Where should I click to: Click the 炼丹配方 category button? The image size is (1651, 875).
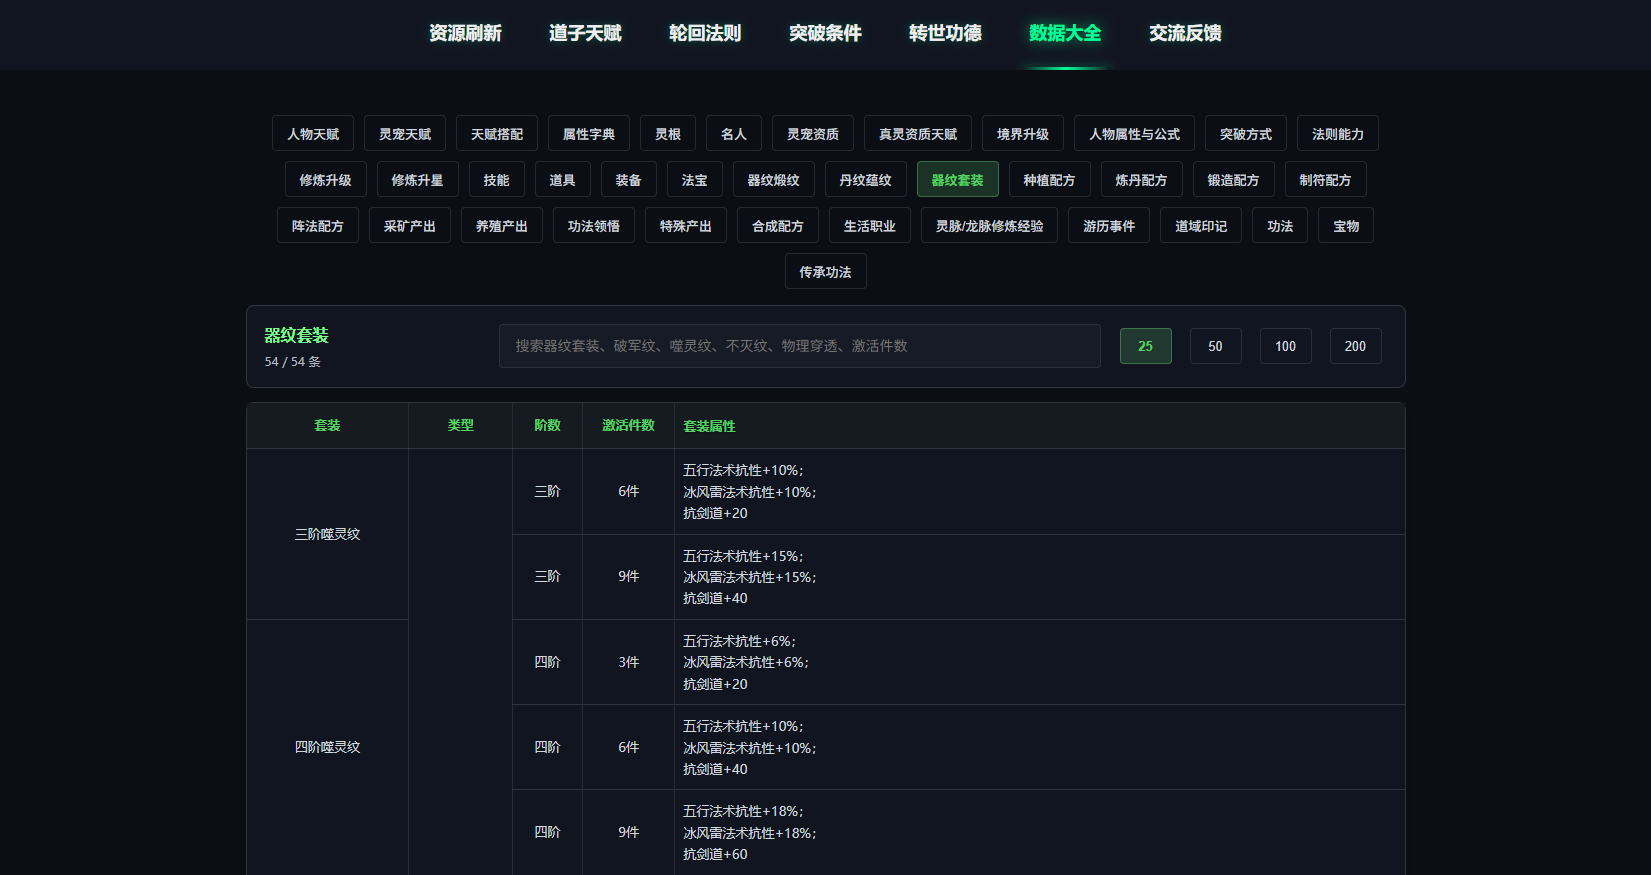pyautogui.click(x=1142, y=180)
